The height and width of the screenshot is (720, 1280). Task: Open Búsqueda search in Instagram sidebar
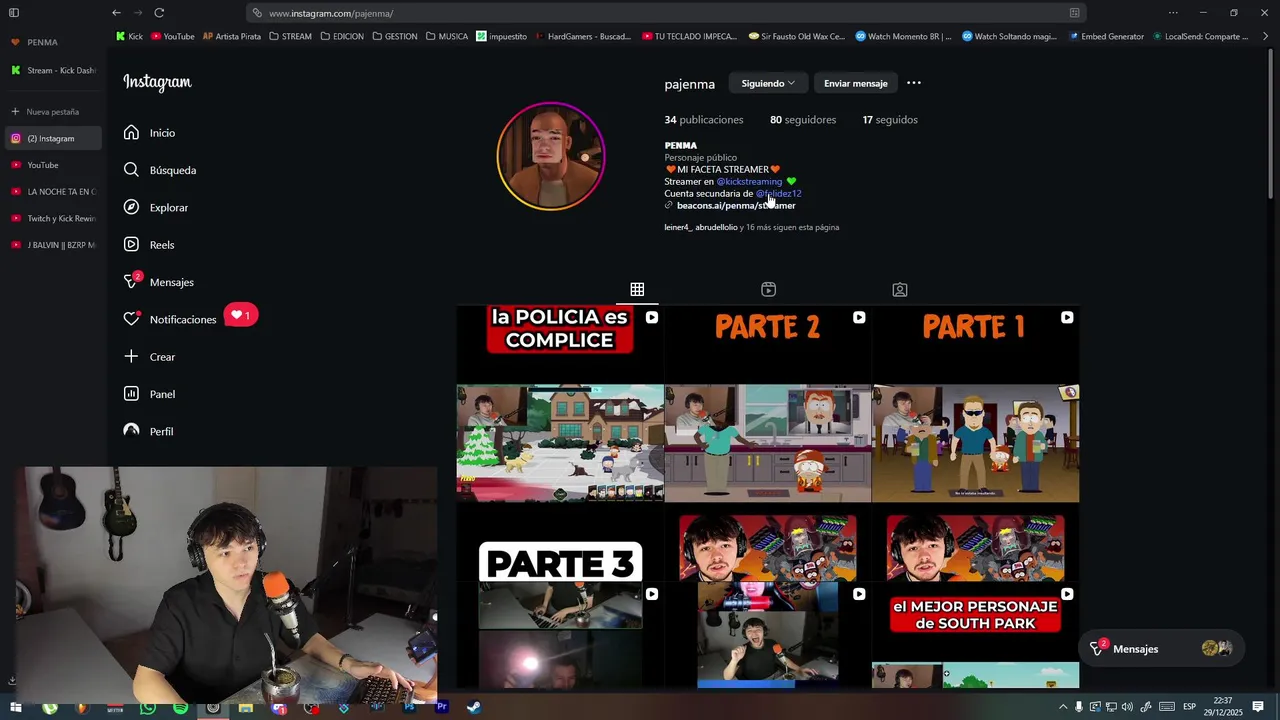click(160, 170)
